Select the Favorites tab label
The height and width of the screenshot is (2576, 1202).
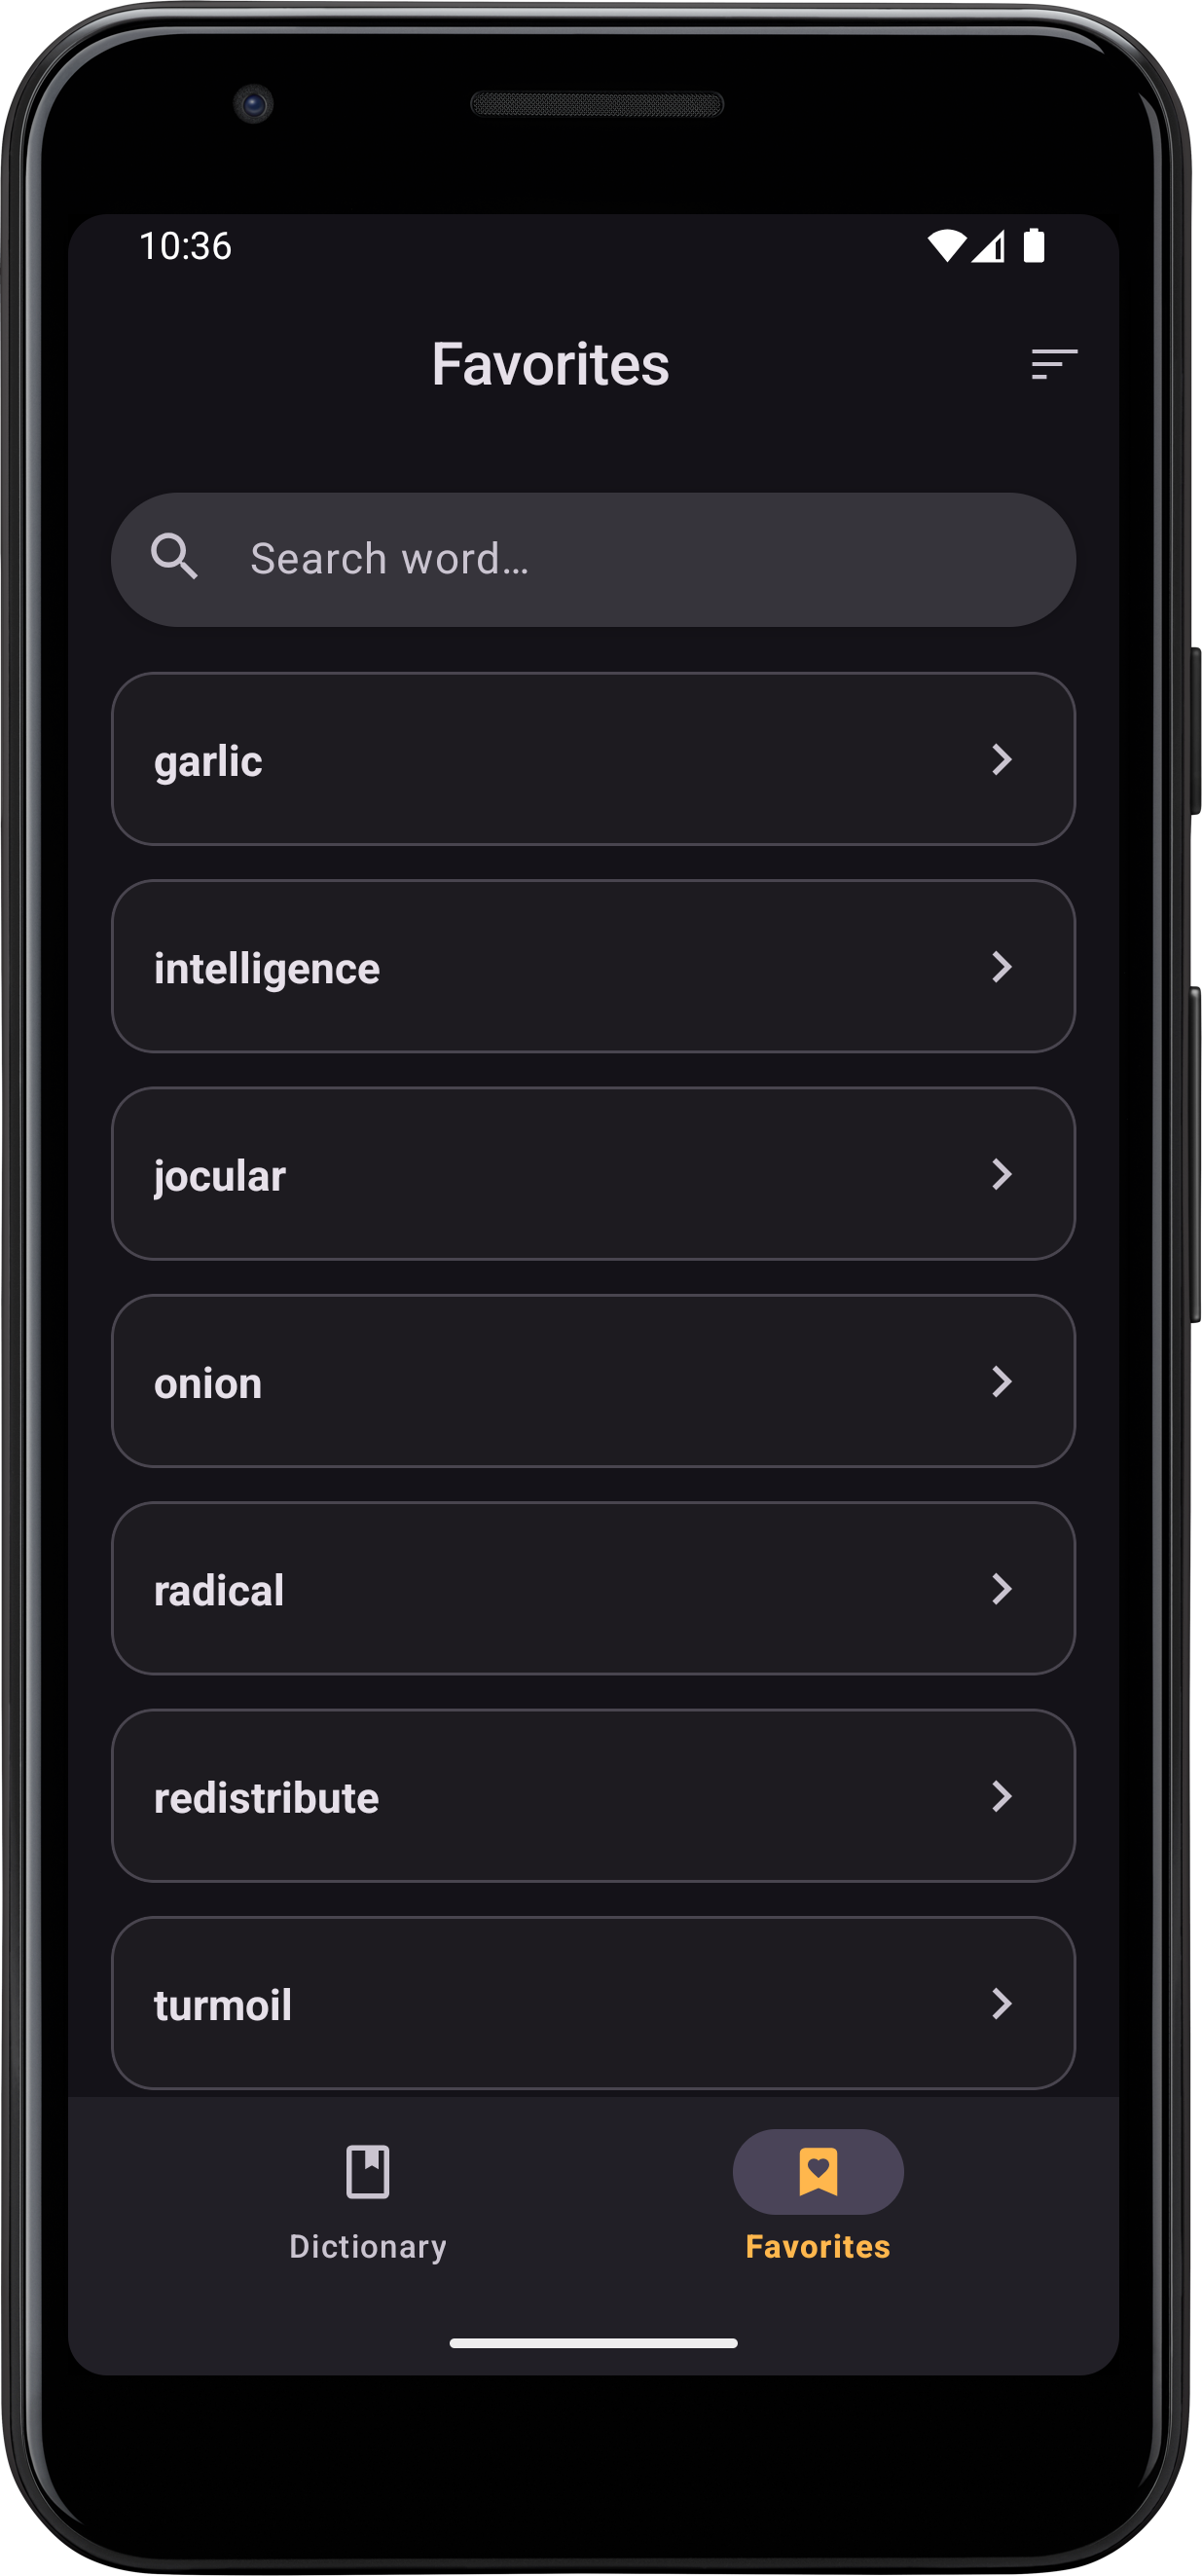point(817,2247)
